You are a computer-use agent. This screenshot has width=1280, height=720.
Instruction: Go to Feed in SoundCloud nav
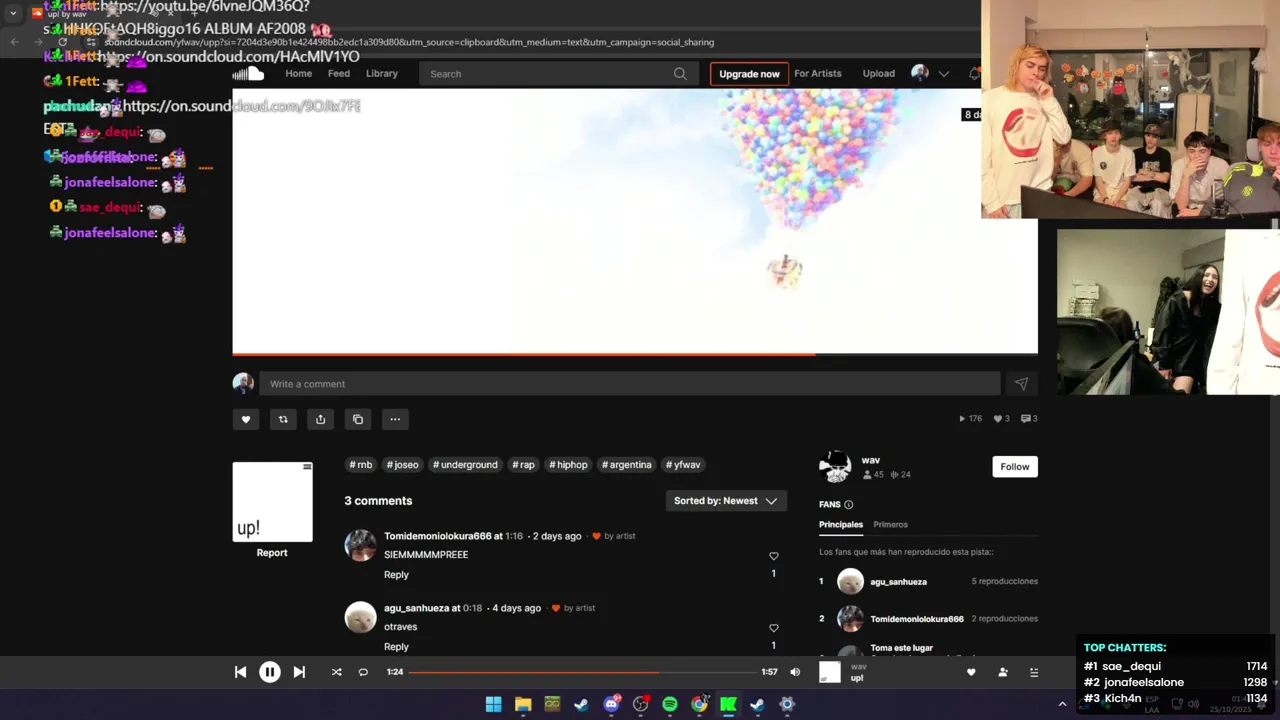click(x=339, y=74)
